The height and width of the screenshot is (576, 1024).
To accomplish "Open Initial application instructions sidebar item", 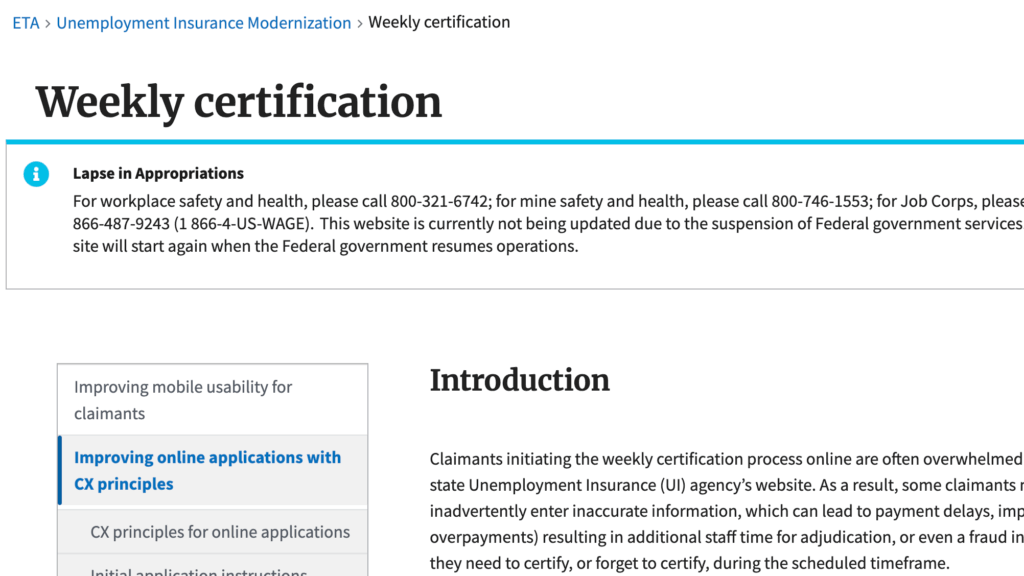I will 198,572.
